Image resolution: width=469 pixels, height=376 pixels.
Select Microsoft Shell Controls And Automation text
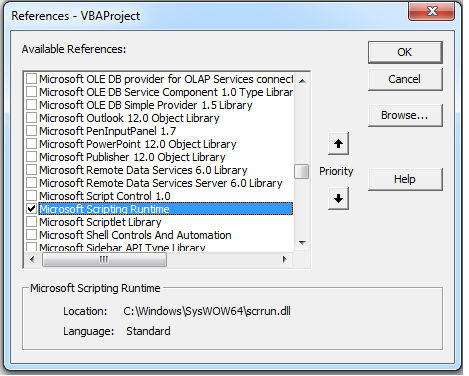[135, 235]
